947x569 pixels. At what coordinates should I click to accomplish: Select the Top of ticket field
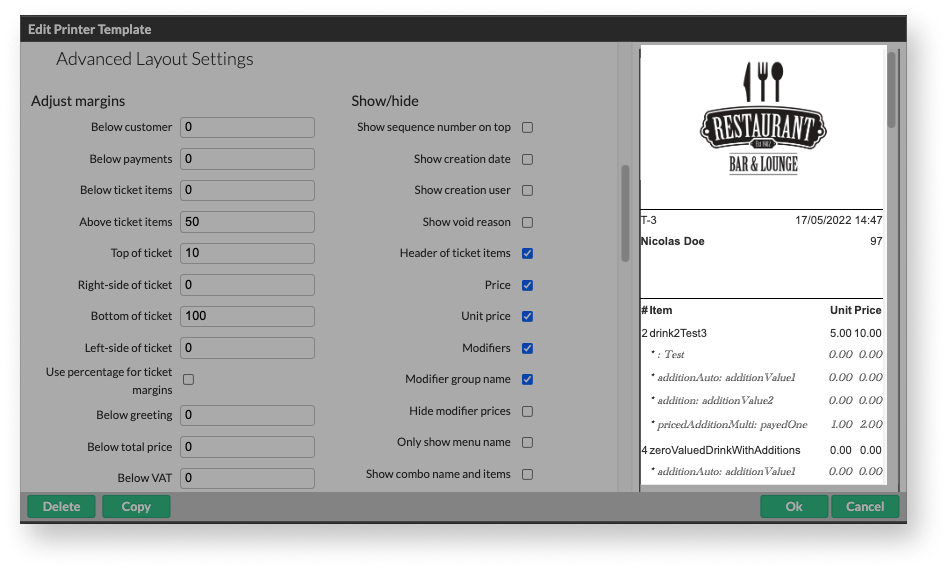pos(247,253)
